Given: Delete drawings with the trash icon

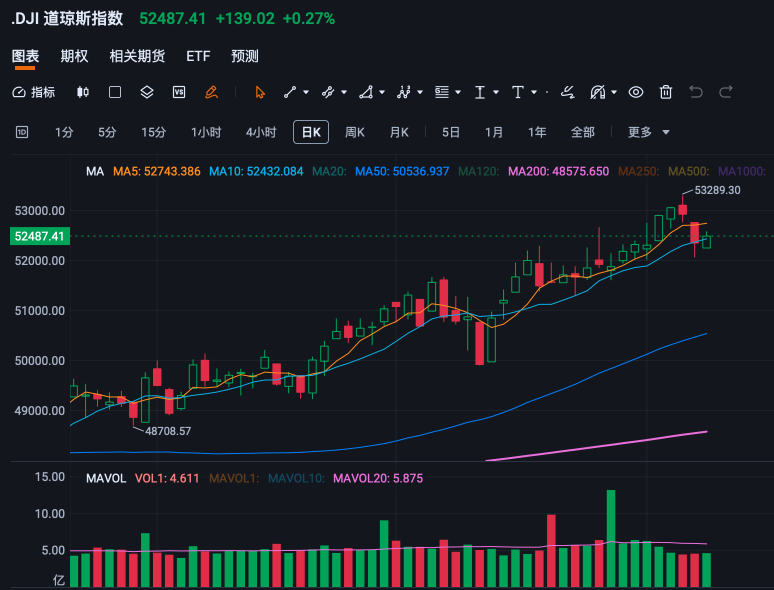Looking at the screenshot, I should click(666, 92).
